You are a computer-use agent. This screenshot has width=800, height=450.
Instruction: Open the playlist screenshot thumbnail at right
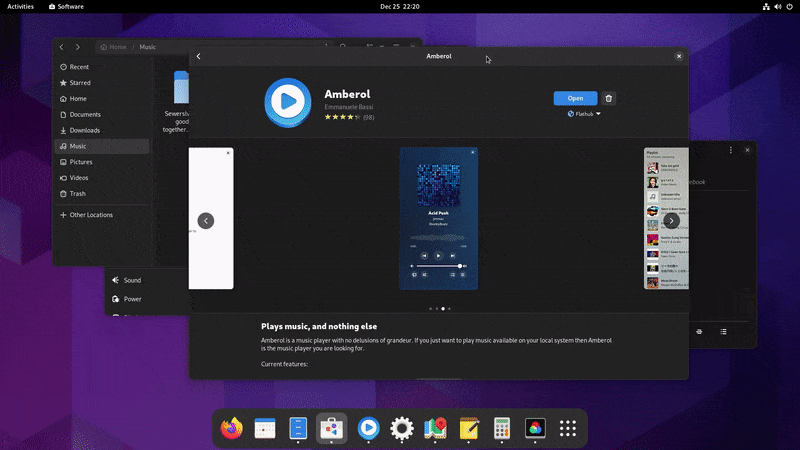click(x=666, y=218)
